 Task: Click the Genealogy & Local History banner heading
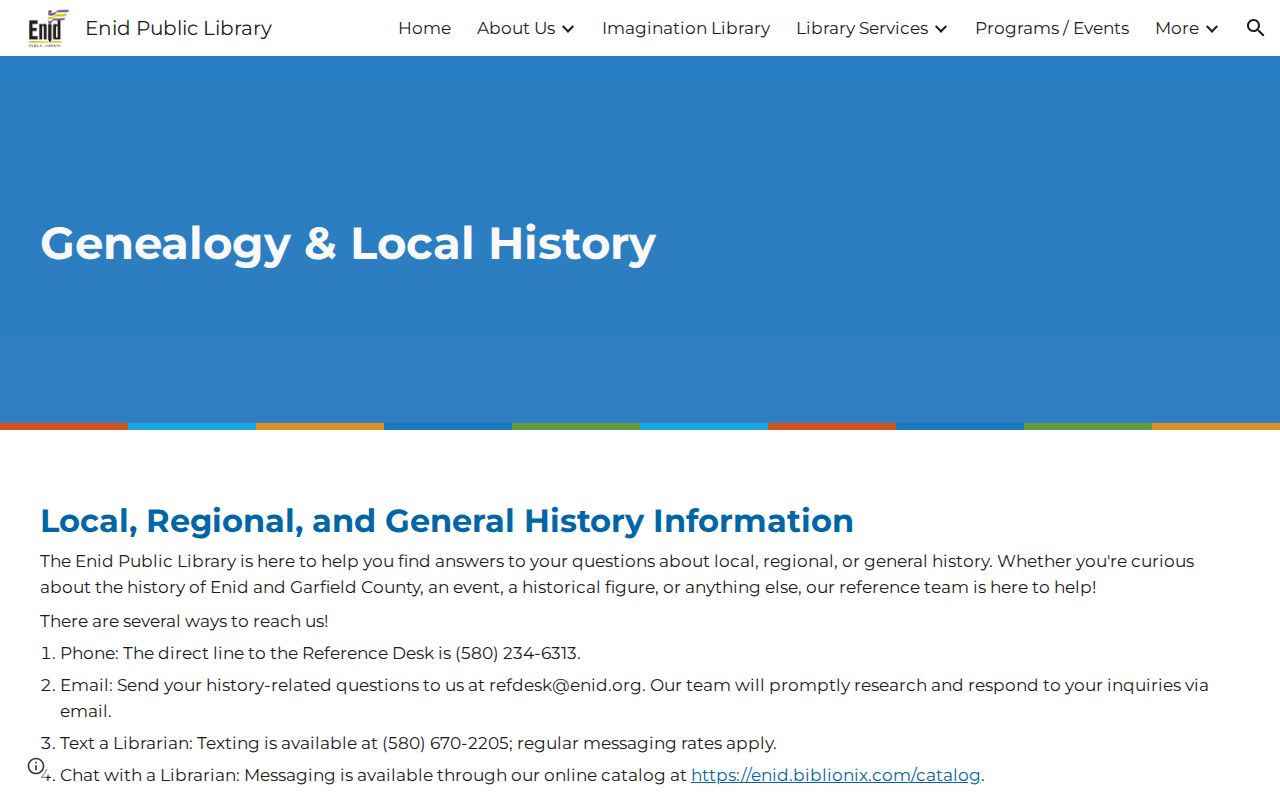(x=348, y=243)
